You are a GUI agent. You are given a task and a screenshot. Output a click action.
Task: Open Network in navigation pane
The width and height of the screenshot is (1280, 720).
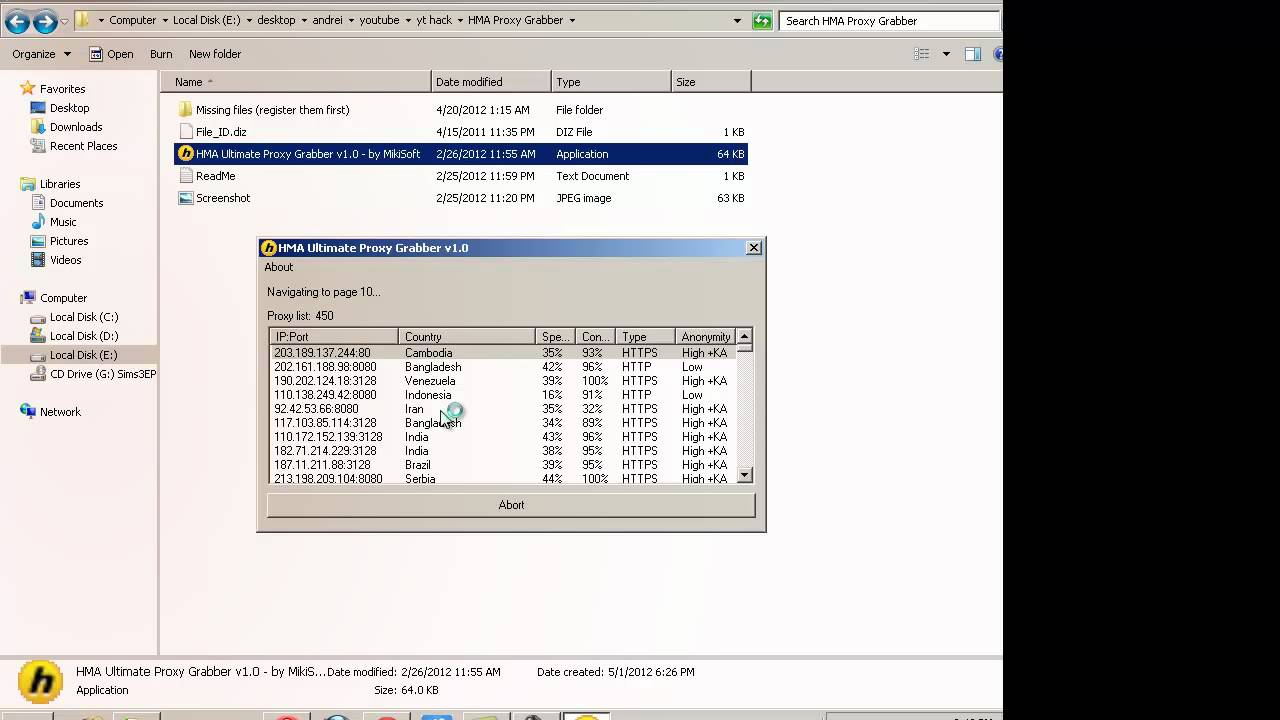tap(60, 412)
